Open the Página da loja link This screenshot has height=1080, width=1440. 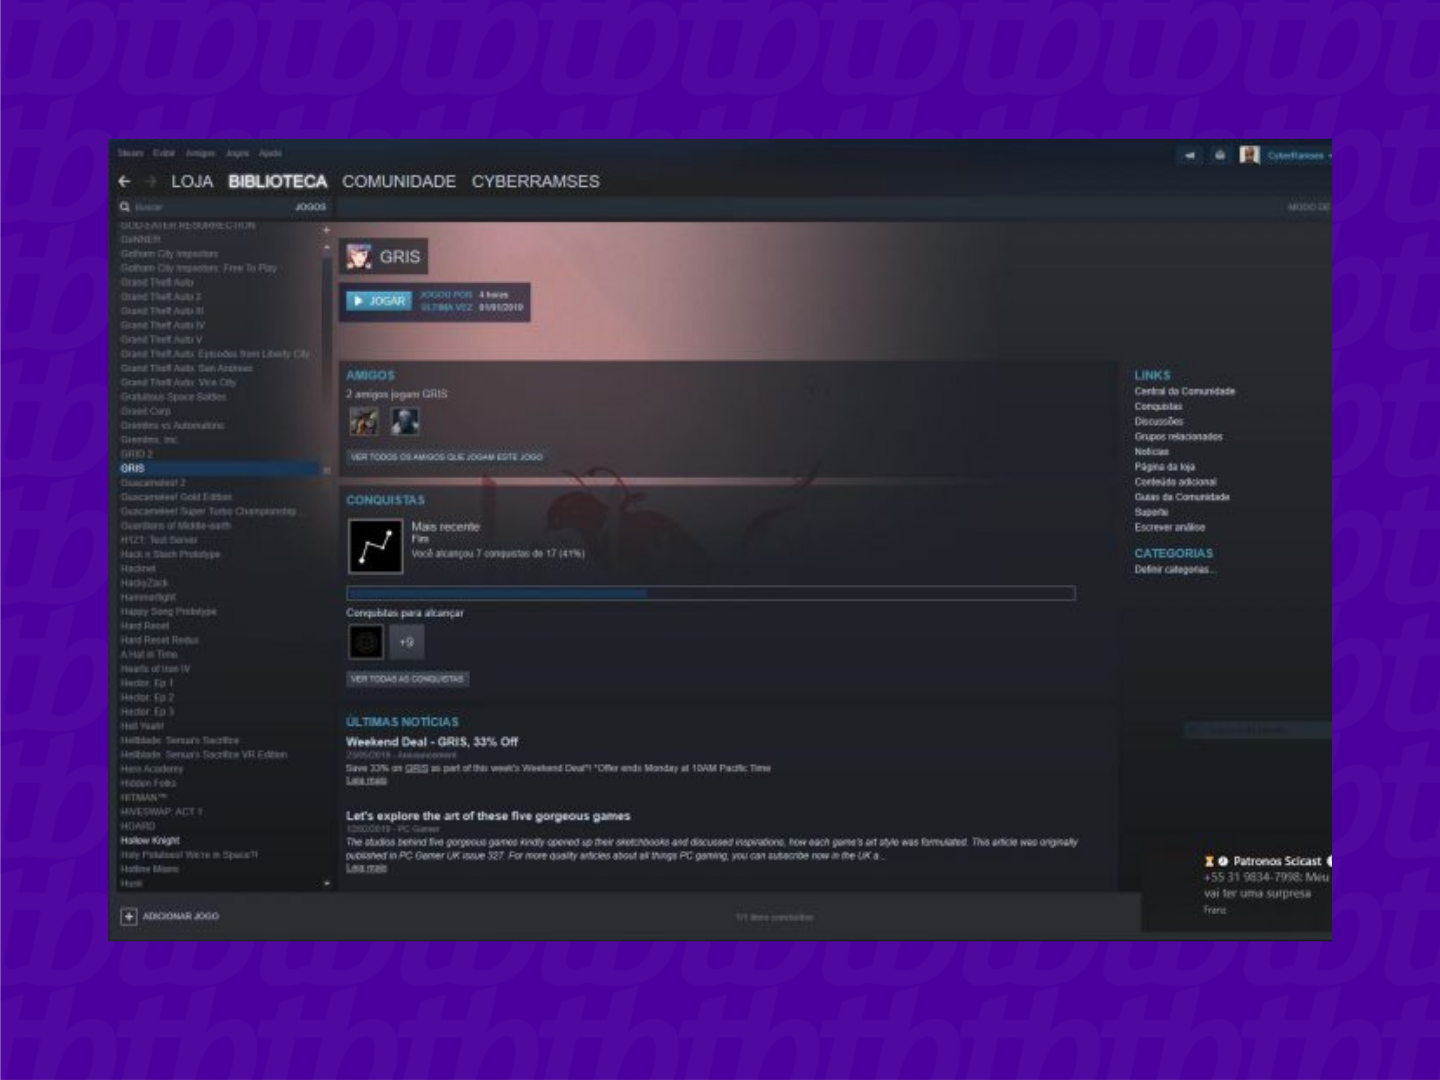click(x=1164, y=466)
